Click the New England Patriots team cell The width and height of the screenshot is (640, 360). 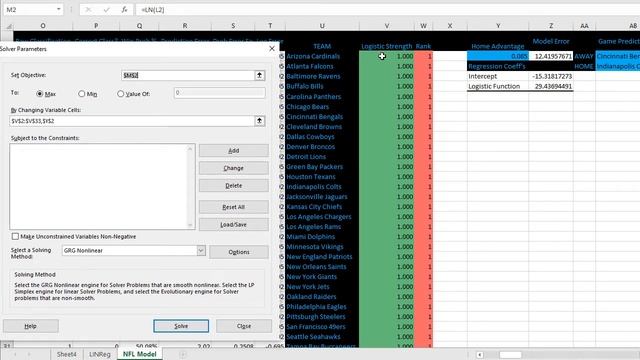click(322, 257)
